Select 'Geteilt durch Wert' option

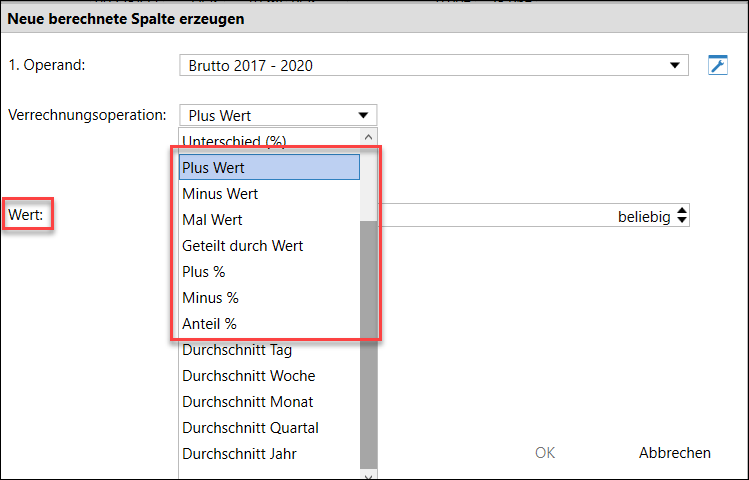(269, 245)
